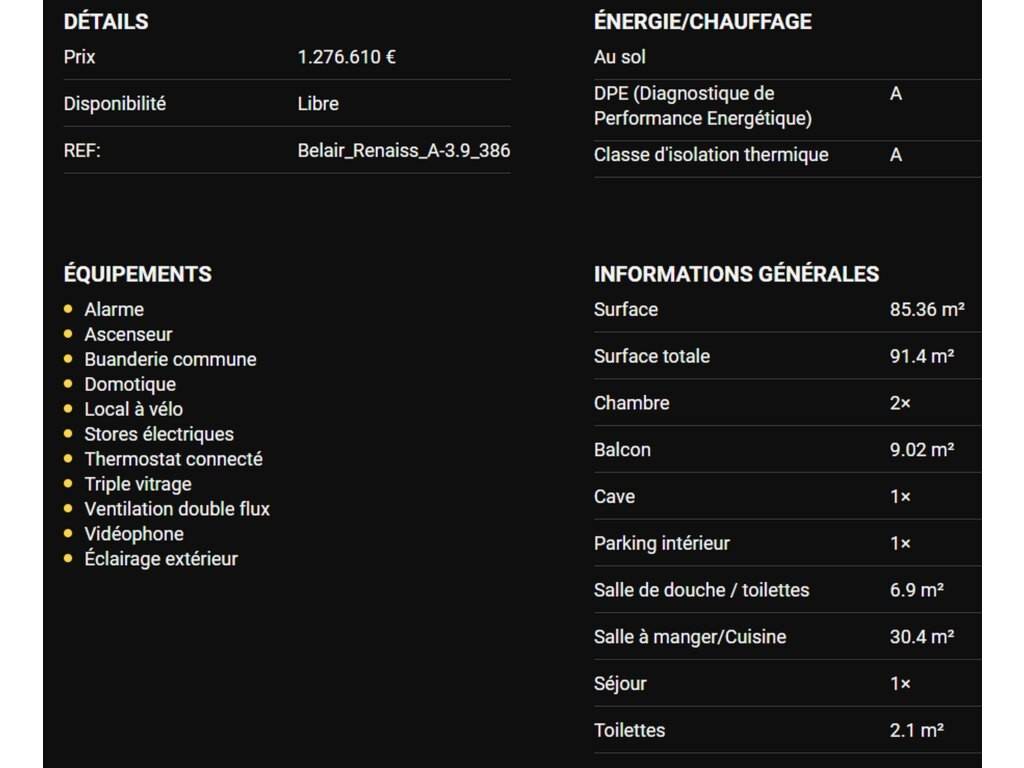Select the reference code Belair_Renaiss_A-3.9_386
Screen dimensions: 1024x768
tap(404, 151)
